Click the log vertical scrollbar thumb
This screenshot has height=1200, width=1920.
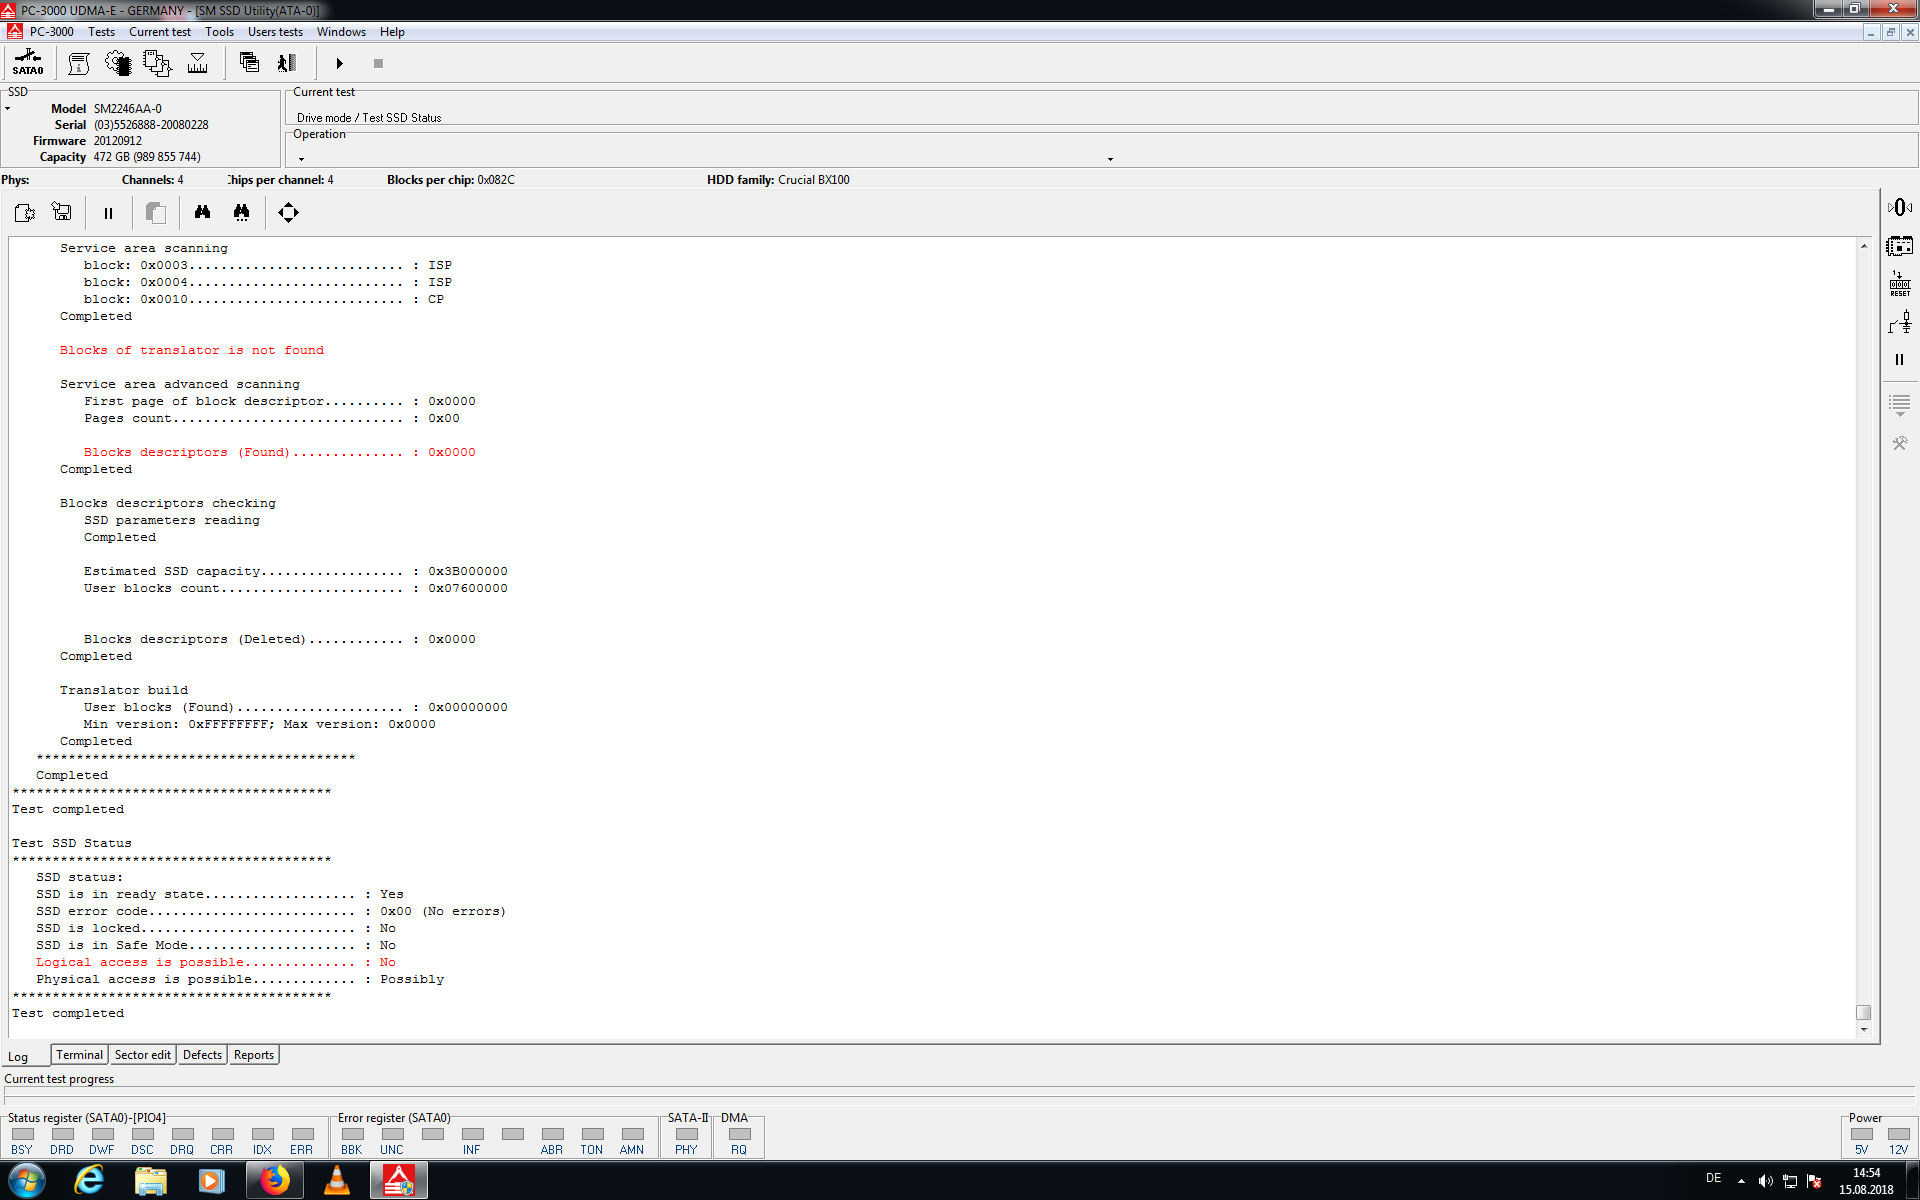pos(1863,1012)
